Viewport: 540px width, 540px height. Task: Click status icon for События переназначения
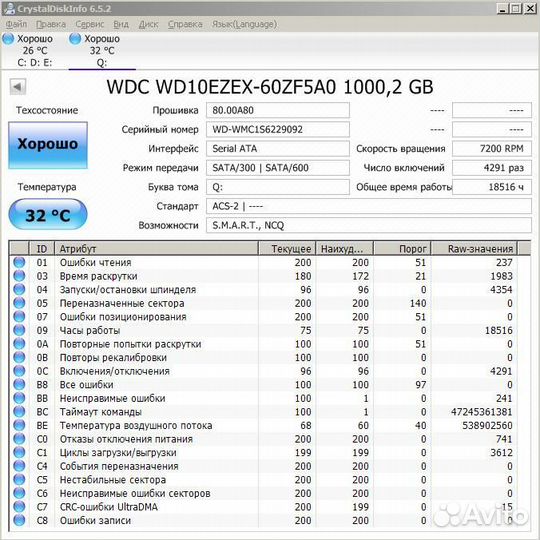click(19, 466)
